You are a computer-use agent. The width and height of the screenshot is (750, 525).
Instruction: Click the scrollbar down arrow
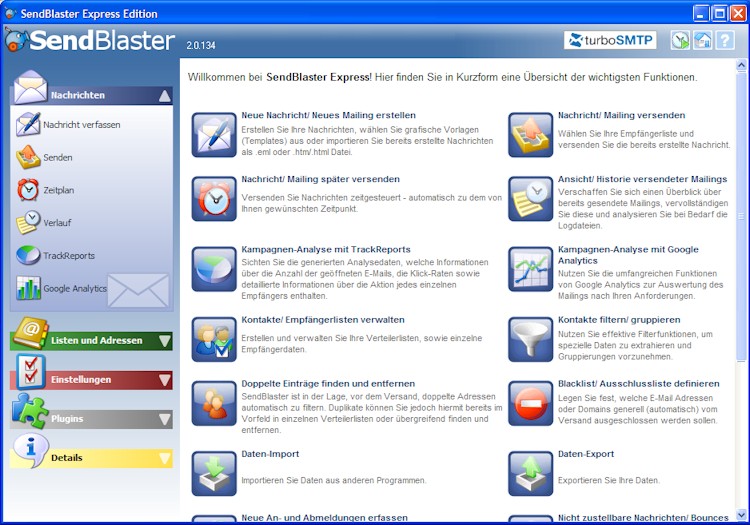[741, 515]
